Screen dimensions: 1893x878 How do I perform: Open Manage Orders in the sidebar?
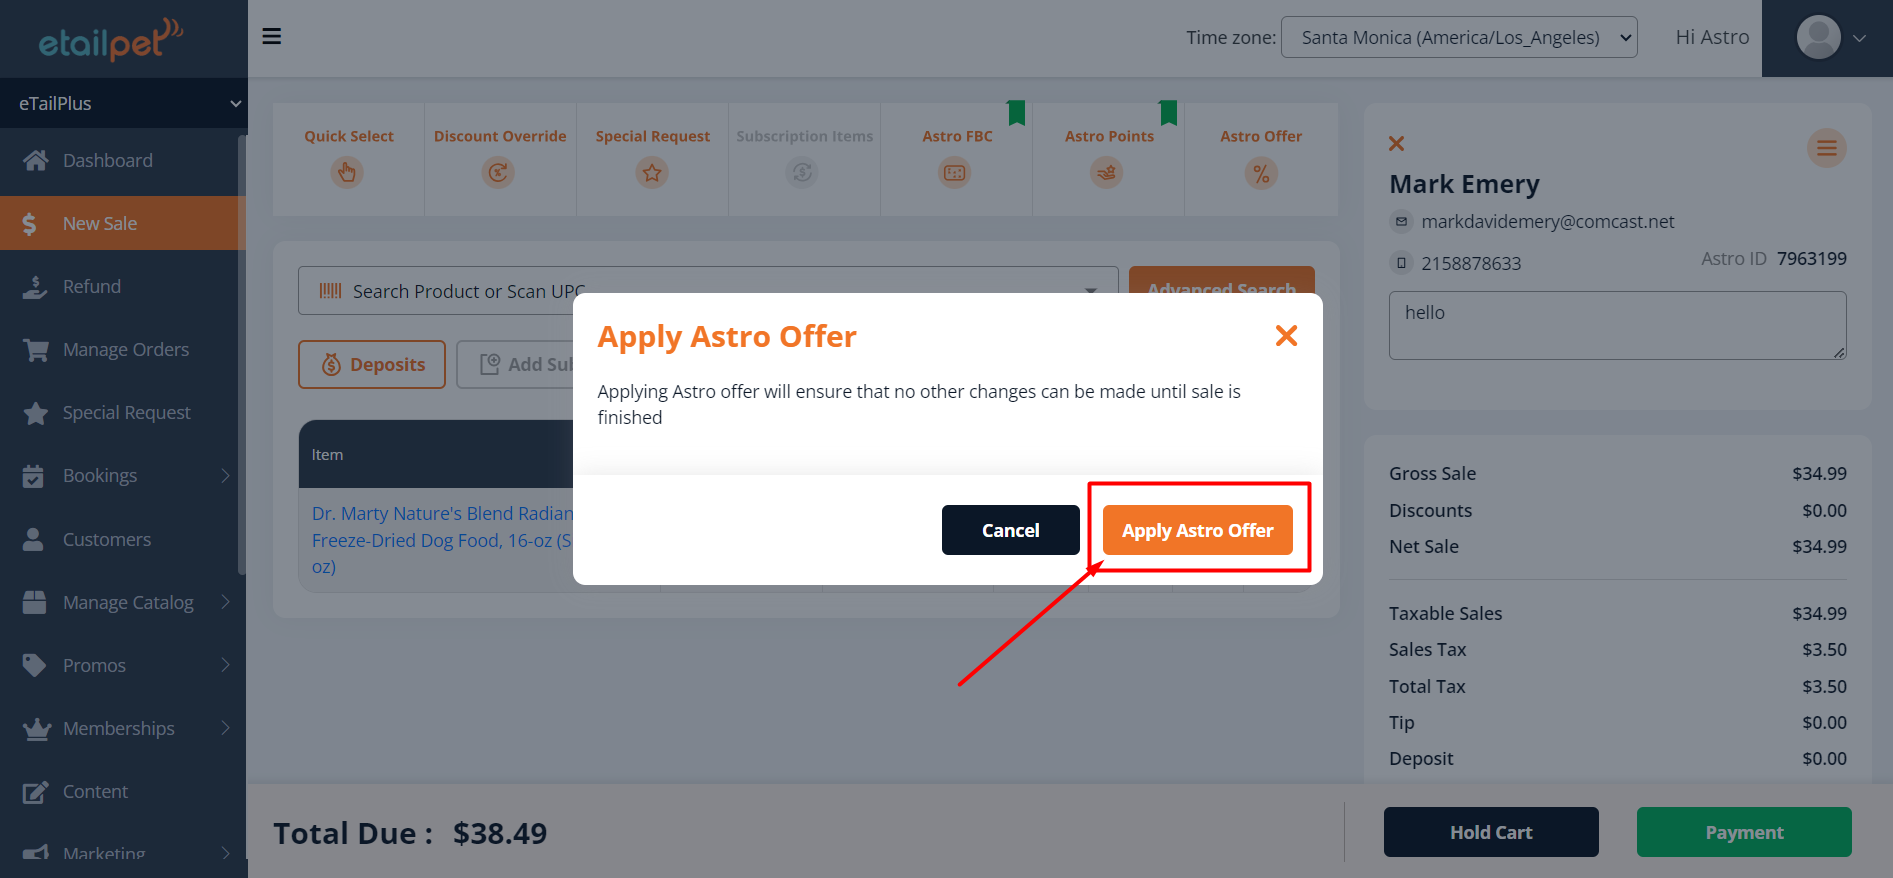(x=125, y=350)
